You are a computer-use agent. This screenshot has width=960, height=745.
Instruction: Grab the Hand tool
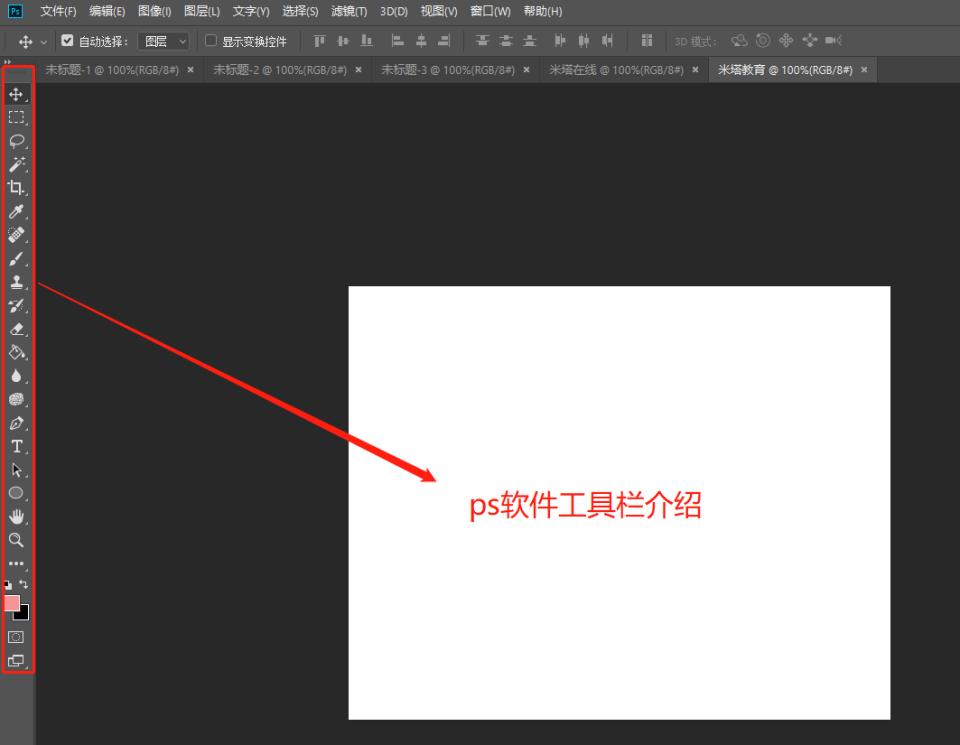tap(16, 516)
